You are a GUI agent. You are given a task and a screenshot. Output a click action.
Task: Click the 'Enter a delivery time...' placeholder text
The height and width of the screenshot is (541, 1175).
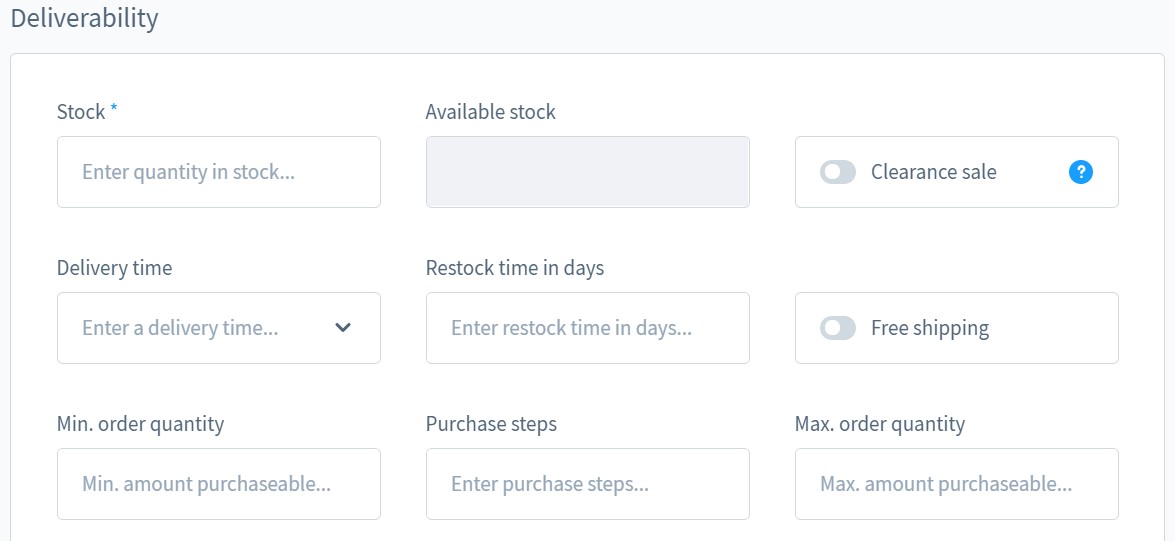point(180,328)
